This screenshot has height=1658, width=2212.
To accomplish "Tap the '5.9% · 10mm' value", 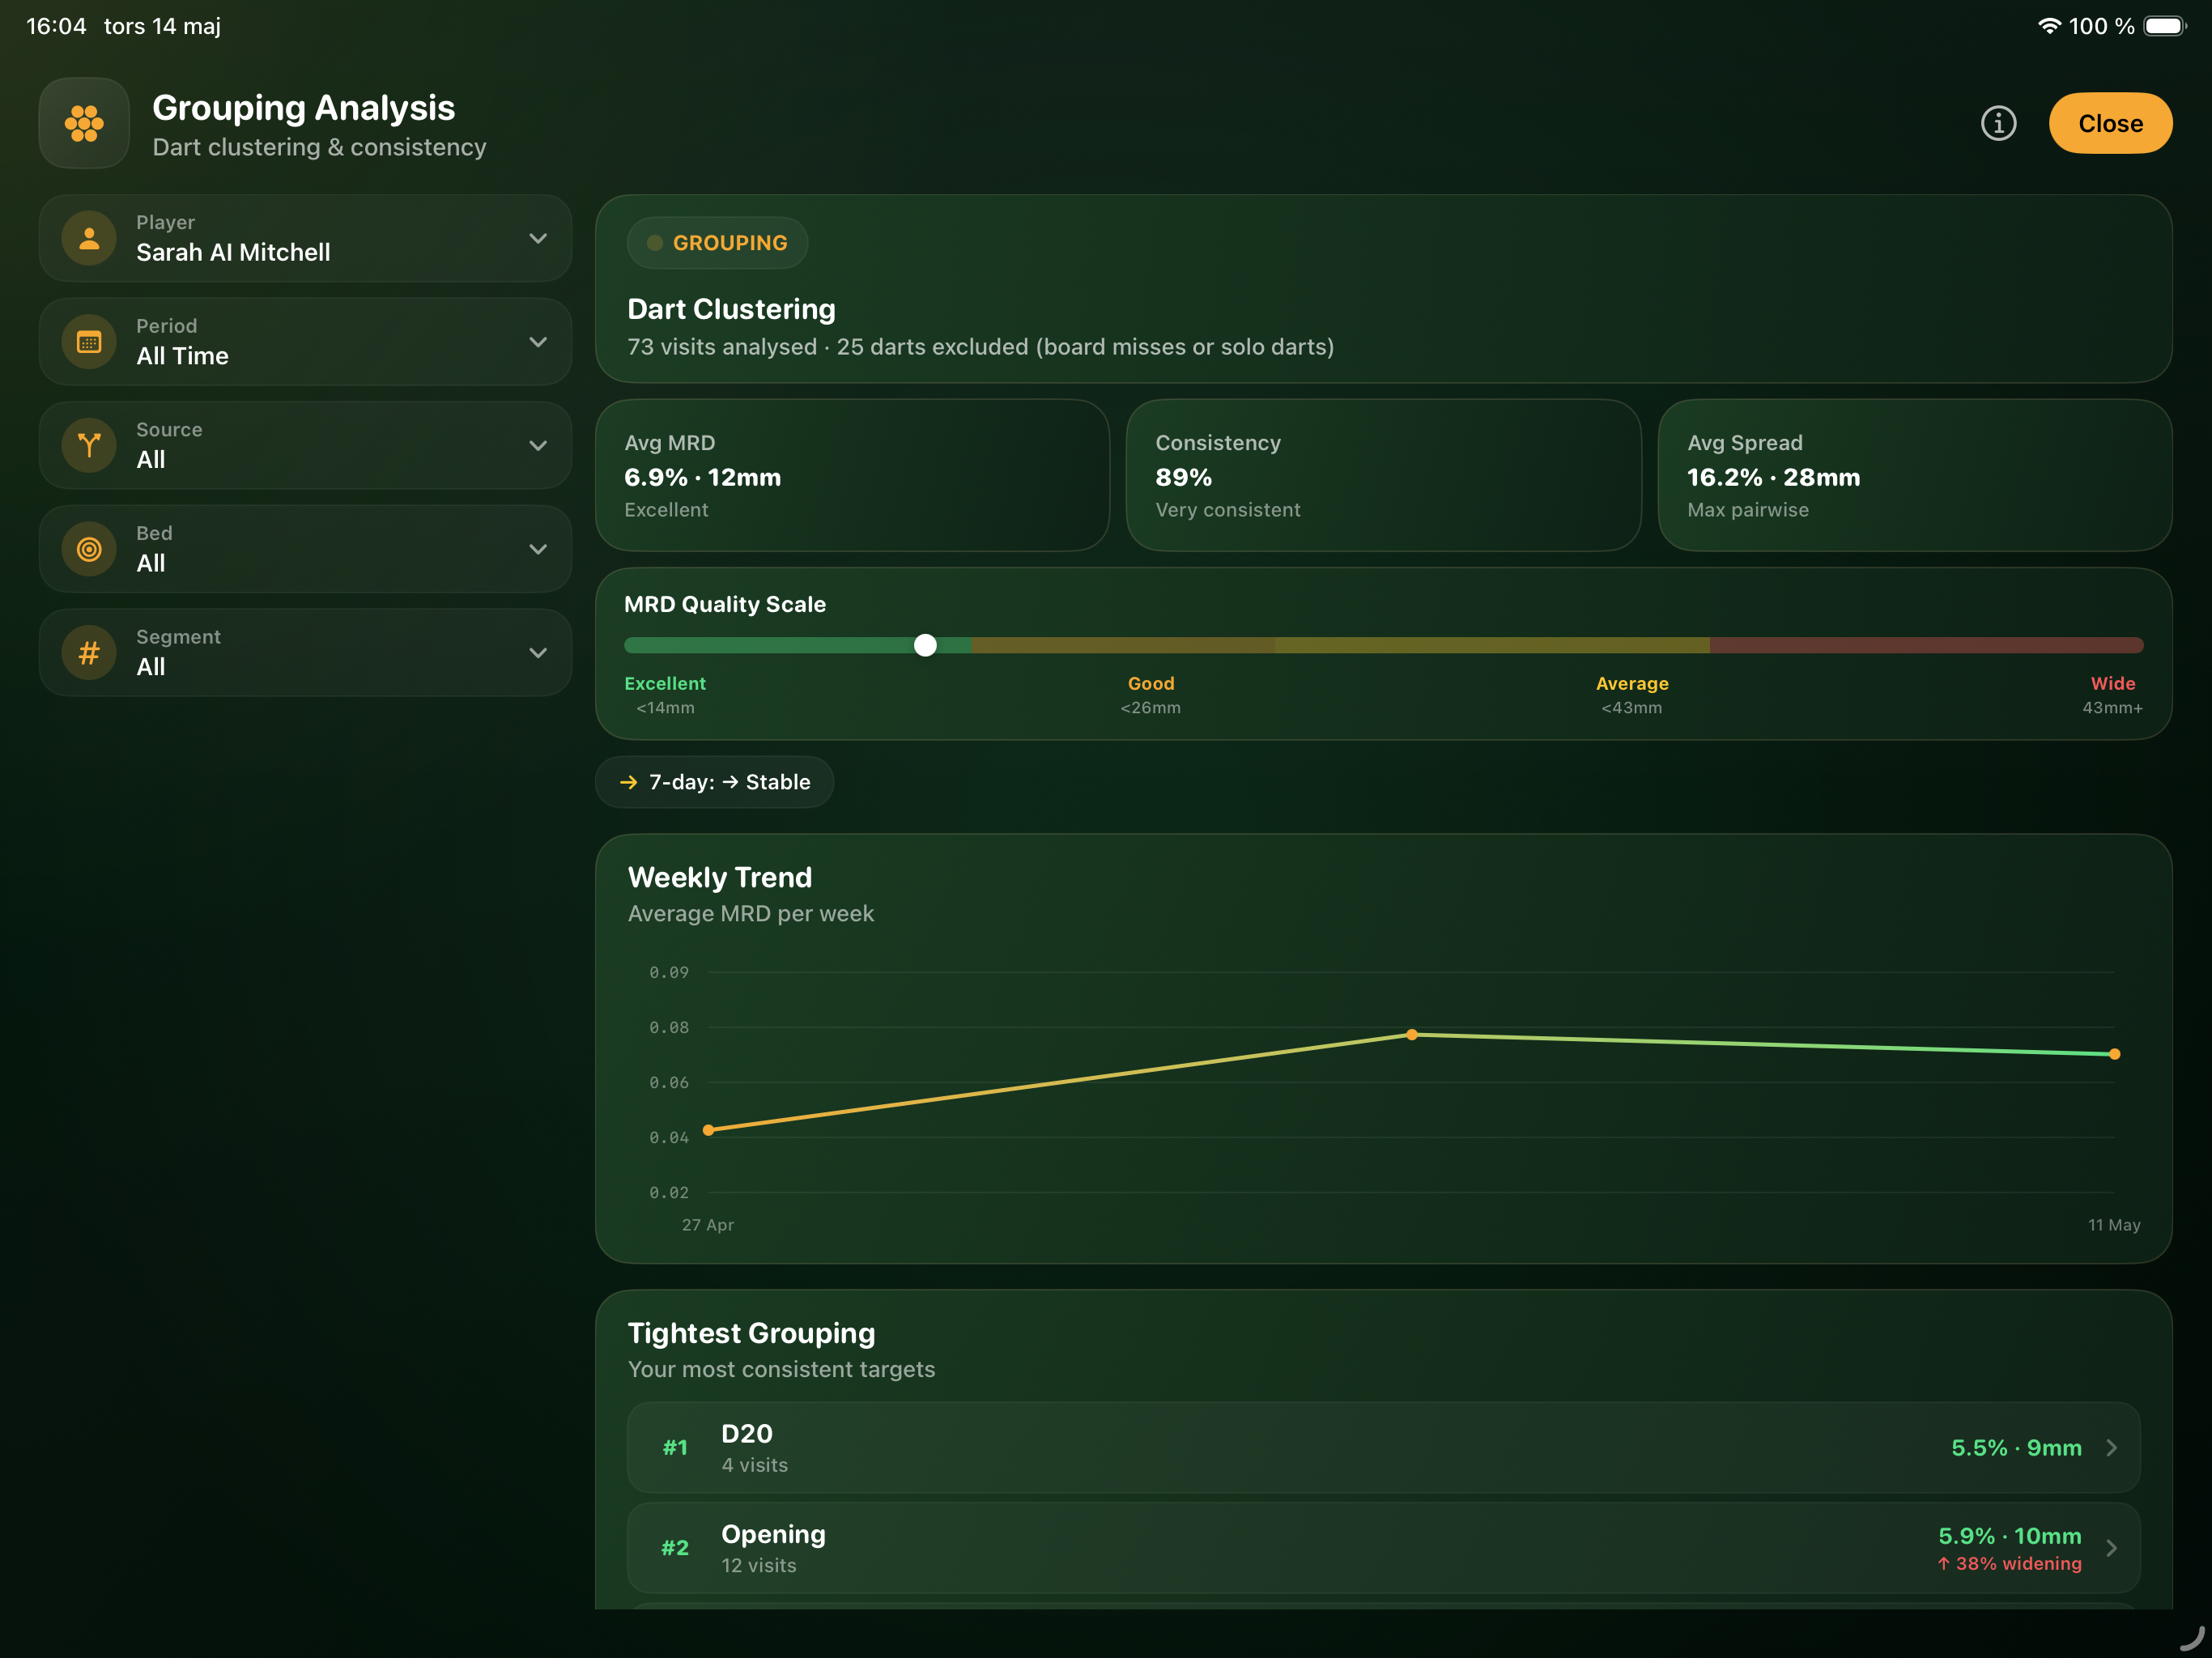I will pyautogui.click(x=2010, y=1535).
